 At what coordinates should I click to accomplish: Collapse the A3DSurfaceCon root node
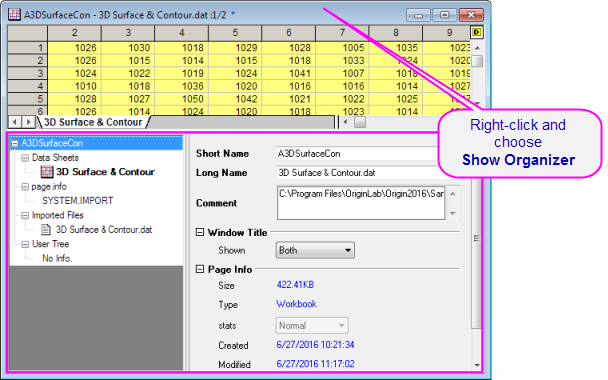(15, 143)
